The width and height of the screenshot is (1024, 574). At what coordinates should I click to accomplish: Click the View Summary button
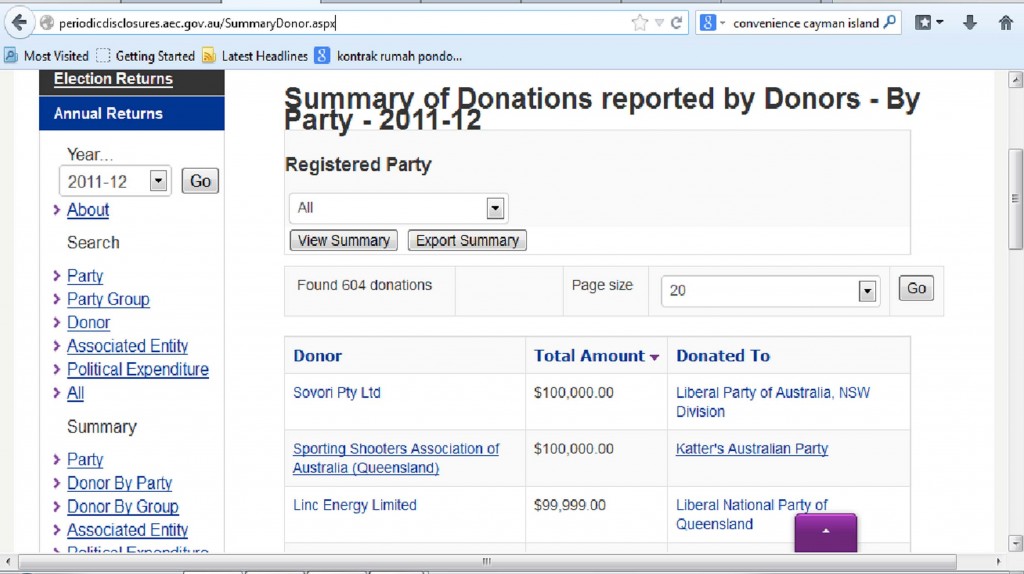(x=344, y=240)
